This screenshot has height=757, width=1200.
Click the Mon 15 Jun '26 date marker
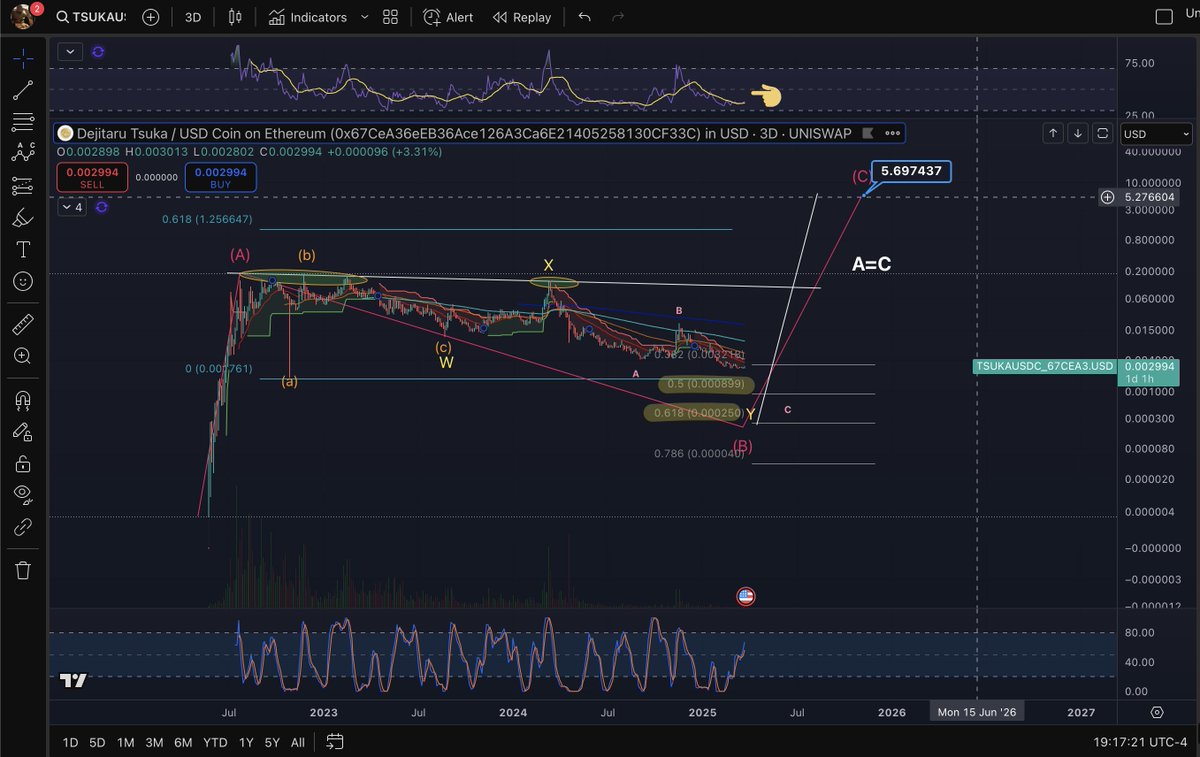click(x=977, y=712)
